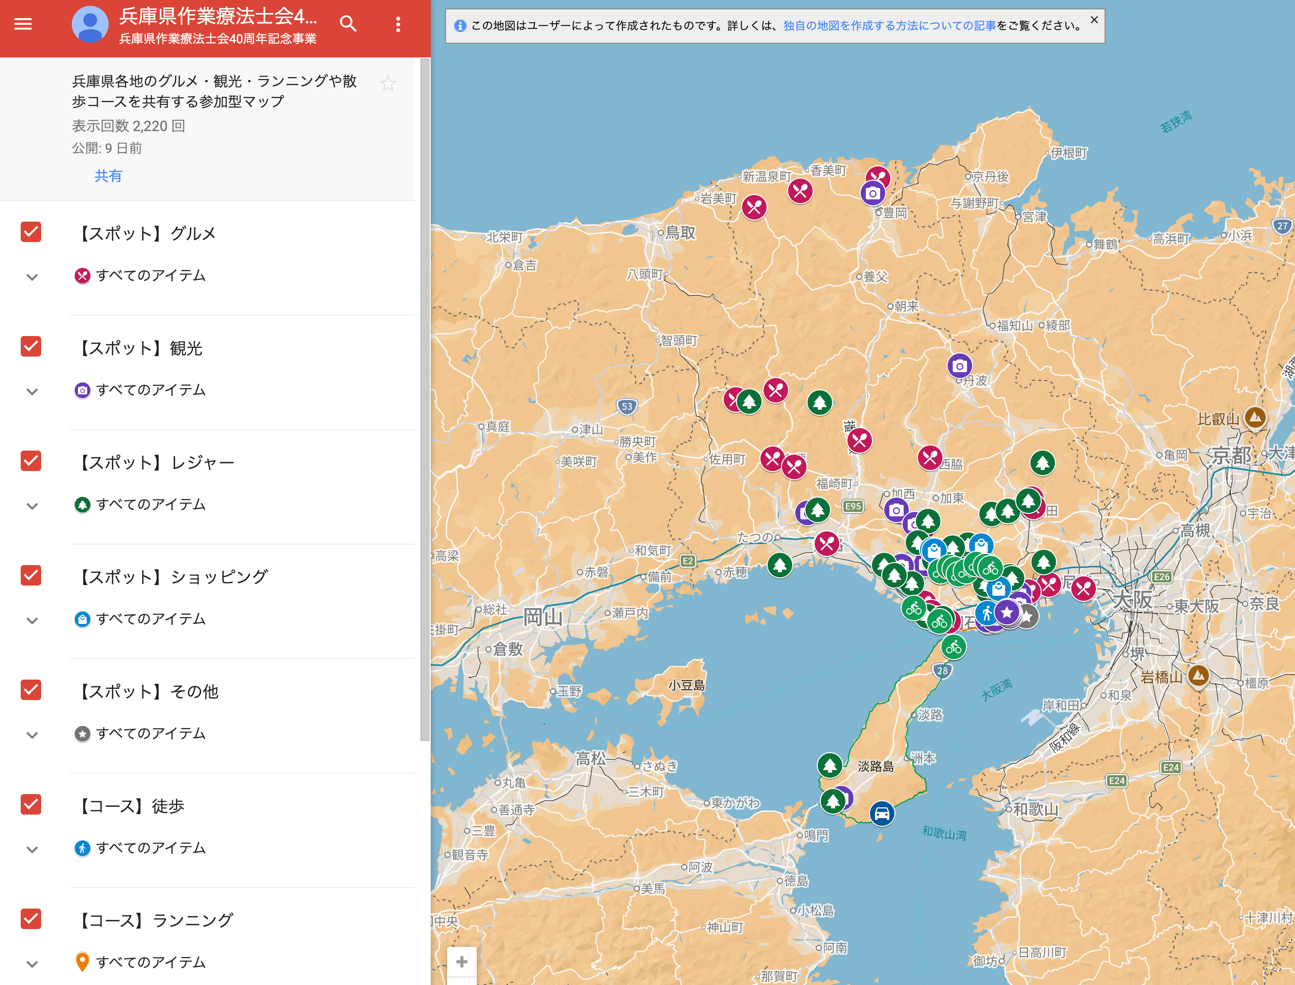The width and height of the screenshot is (1295, 985).
Task: Expand items under 【スポット】観光 layer
Action: coord(32,391)
